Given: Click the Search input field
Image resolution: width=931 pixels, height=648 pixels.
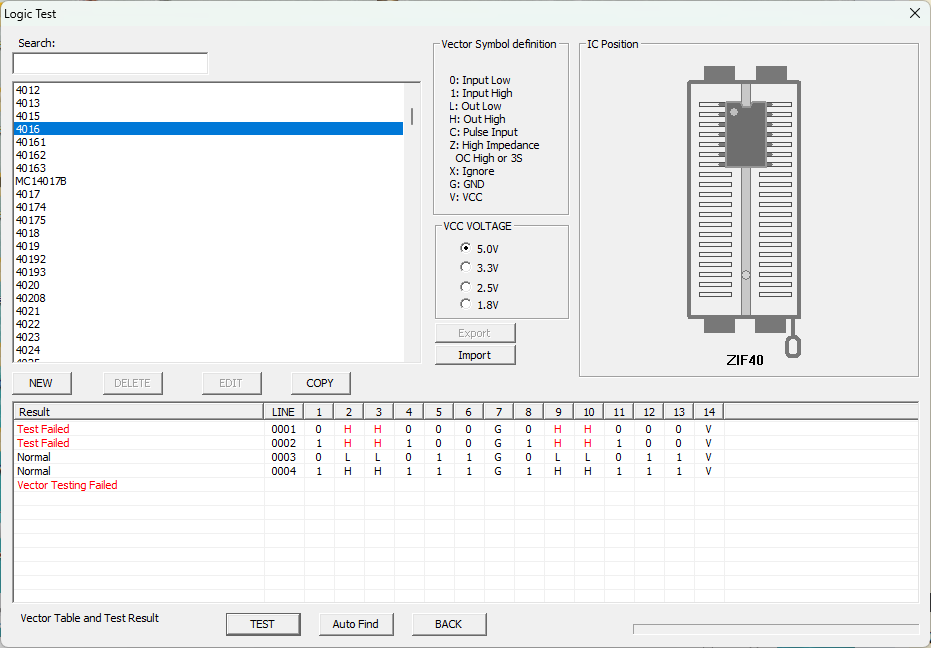Looking at the screenshot, I should (x=110, y=64).
